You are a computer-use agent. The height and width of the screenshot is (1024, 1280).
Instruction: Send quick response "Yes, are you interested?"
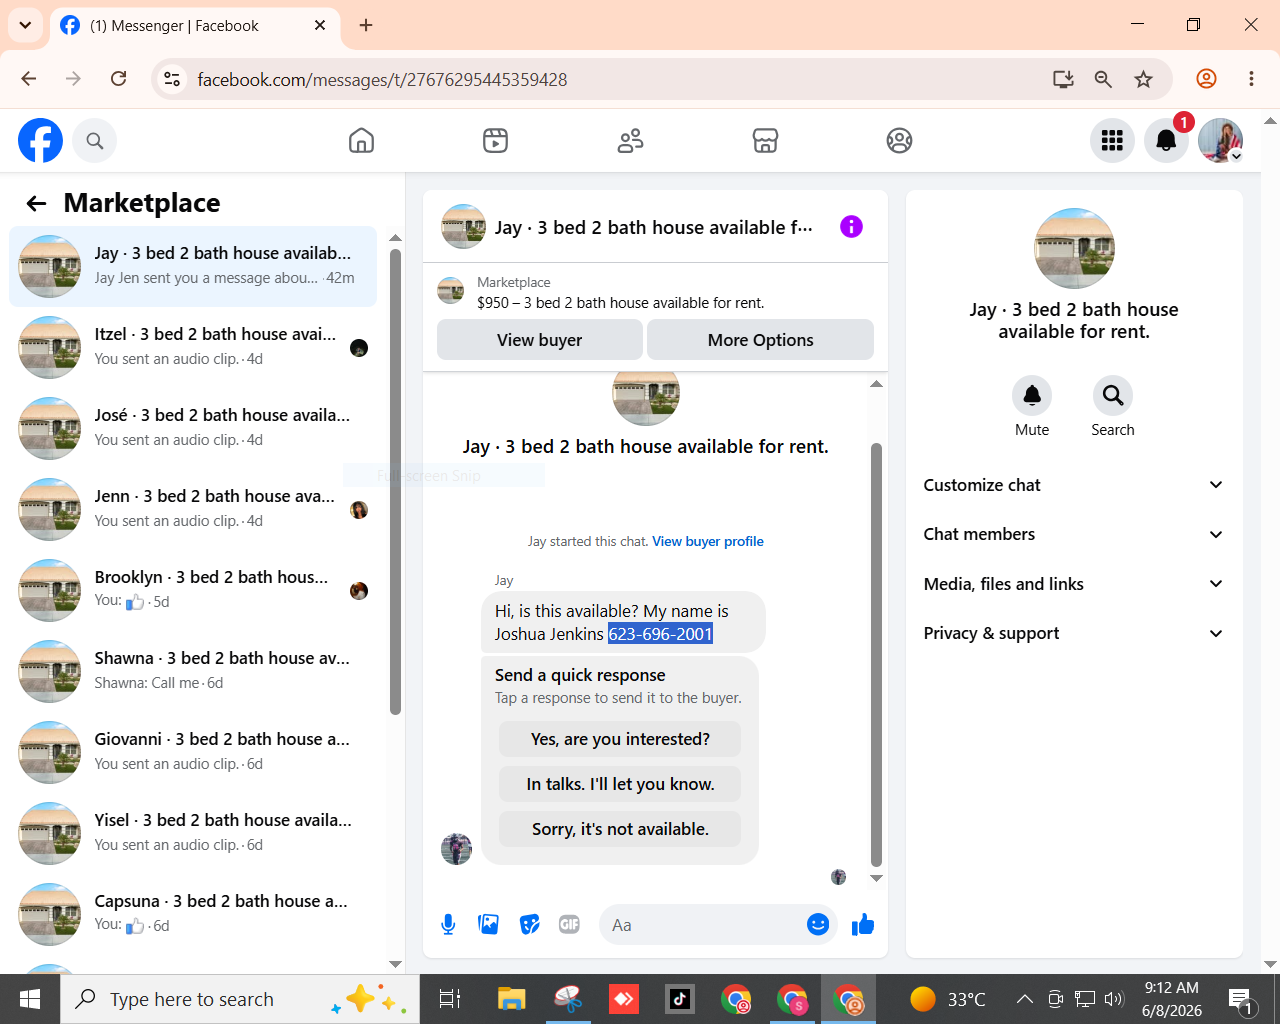pyautogui.click(x=620, y=739)
